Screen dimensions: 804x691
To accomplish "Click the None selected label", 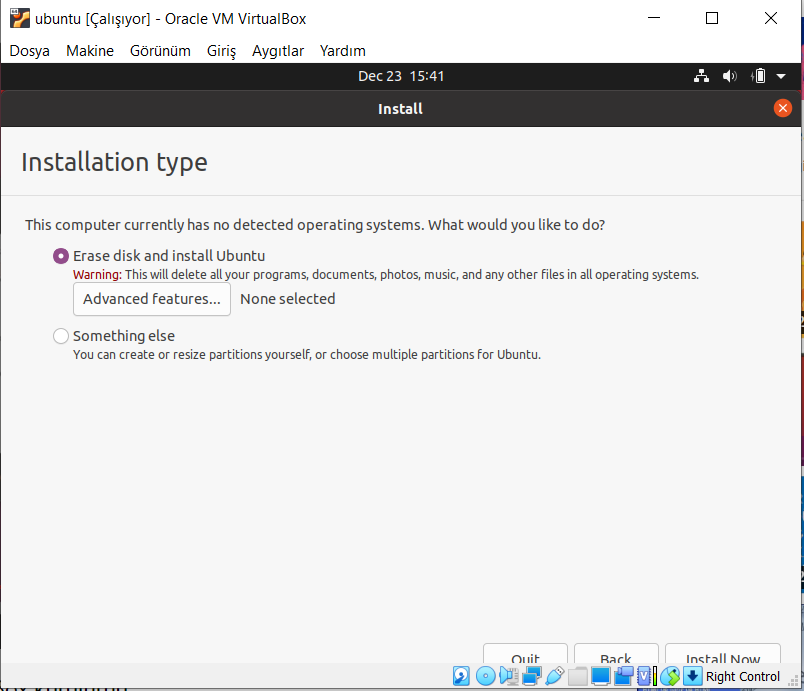I will (288, 299).
